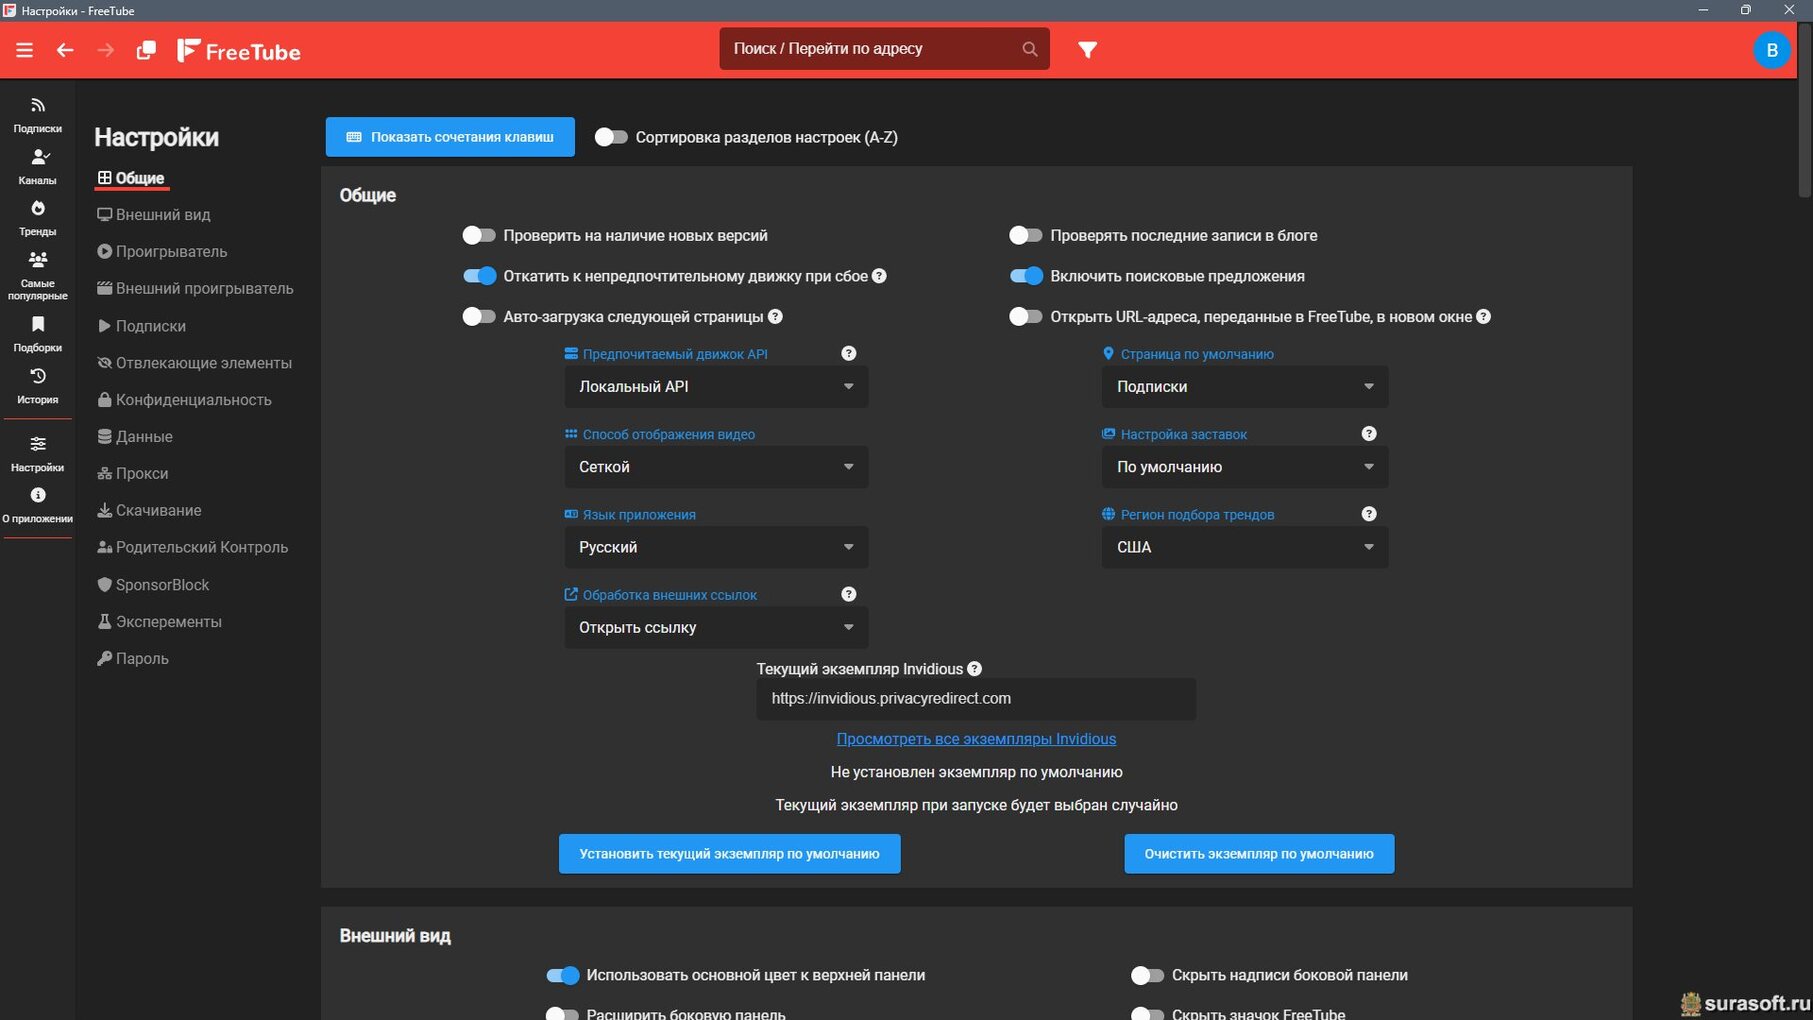1813x1020 pixels.
Task: Show help for Предпочитаемый движок API
Action: click(849, 353)
